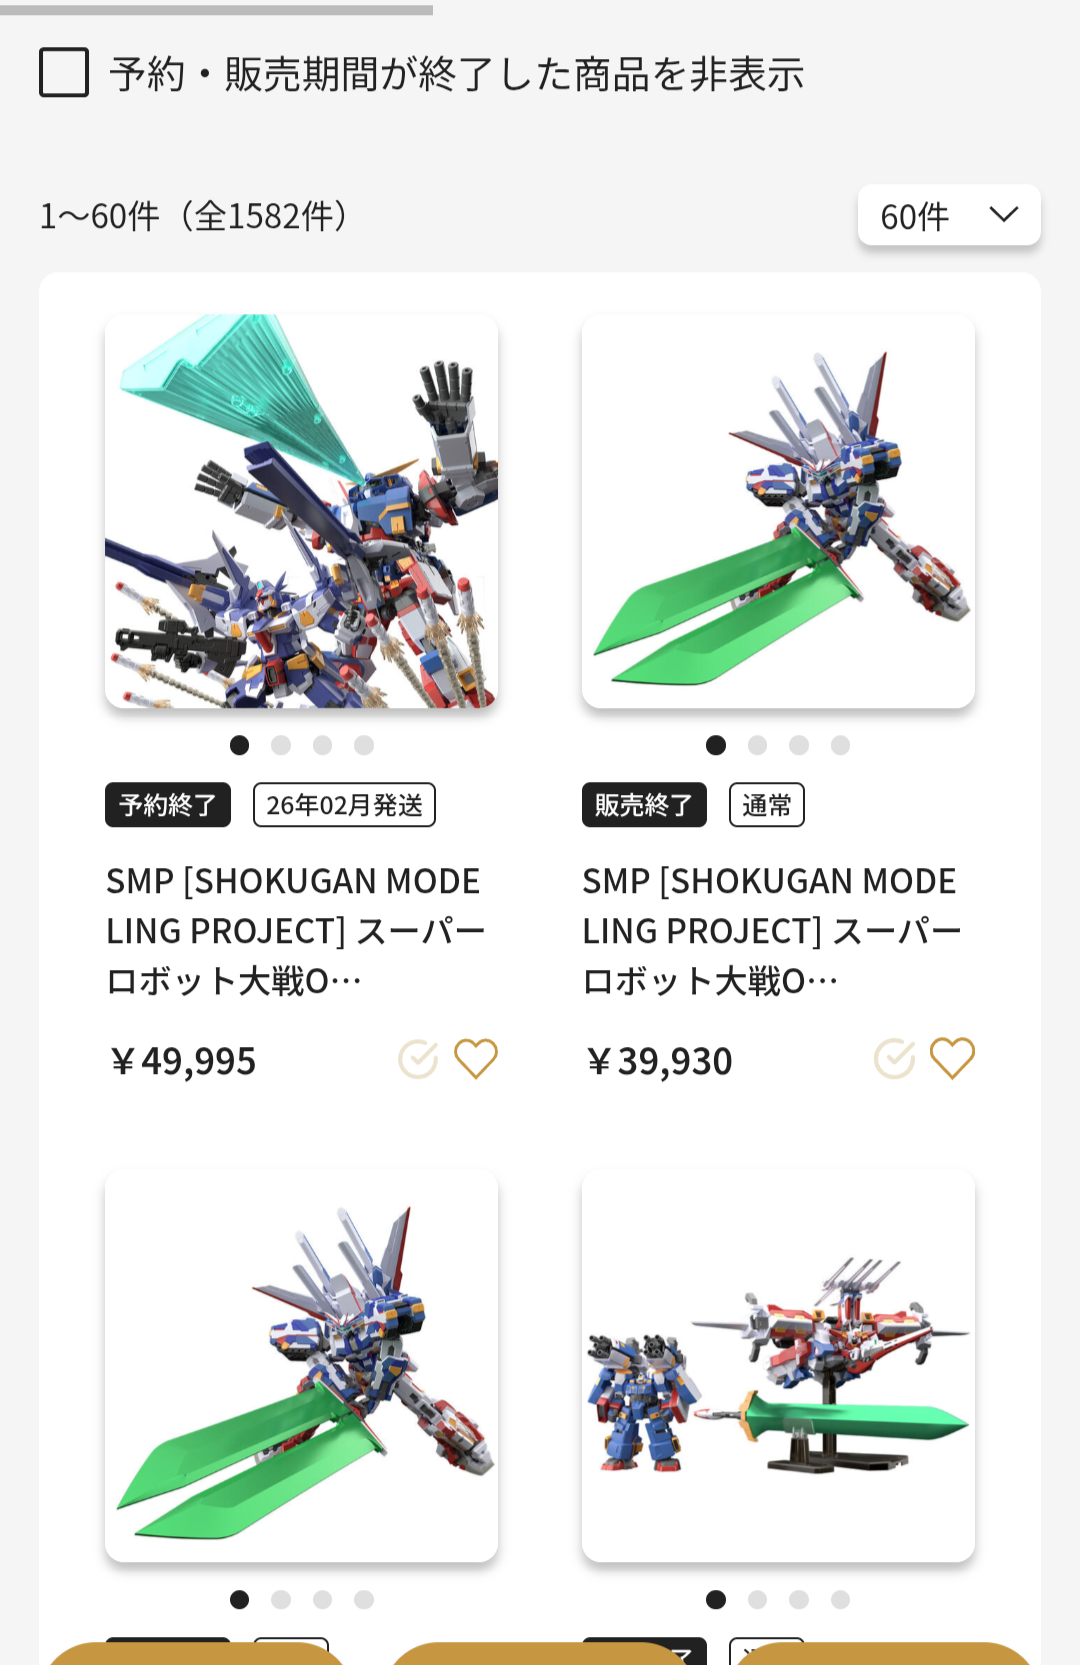This screenshot has width=1080, height=1665.
Task: Open the SMP product title priced ¥49,995
Action: point(296,931)
